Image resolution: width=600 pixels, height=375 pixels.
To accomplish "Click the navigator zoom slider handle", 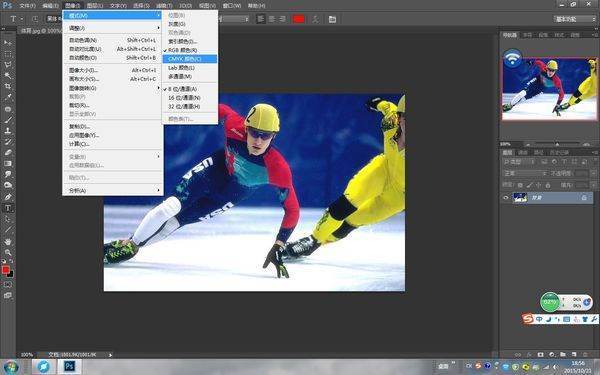I will point(557,144).
